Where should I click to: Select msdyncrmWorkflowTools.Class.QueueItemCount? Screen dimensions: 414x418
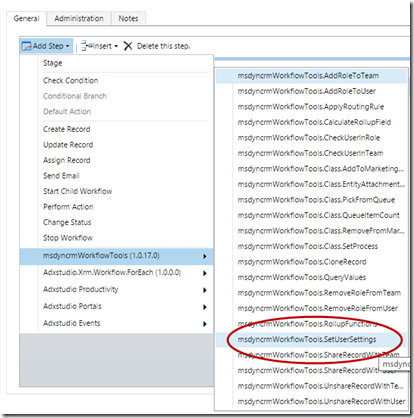(x=318, y=215)
